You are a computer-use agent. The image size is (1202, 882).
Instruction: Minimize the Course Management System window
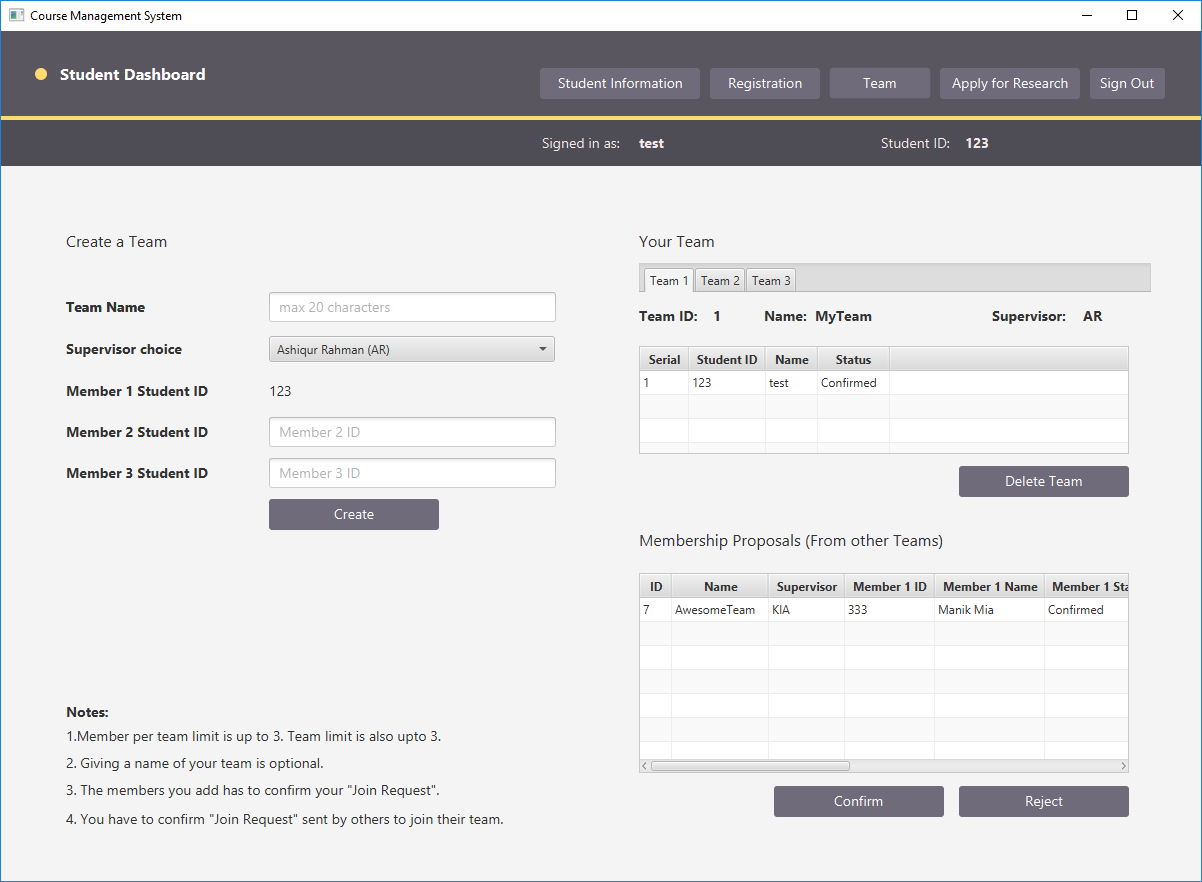point(1087,15)
